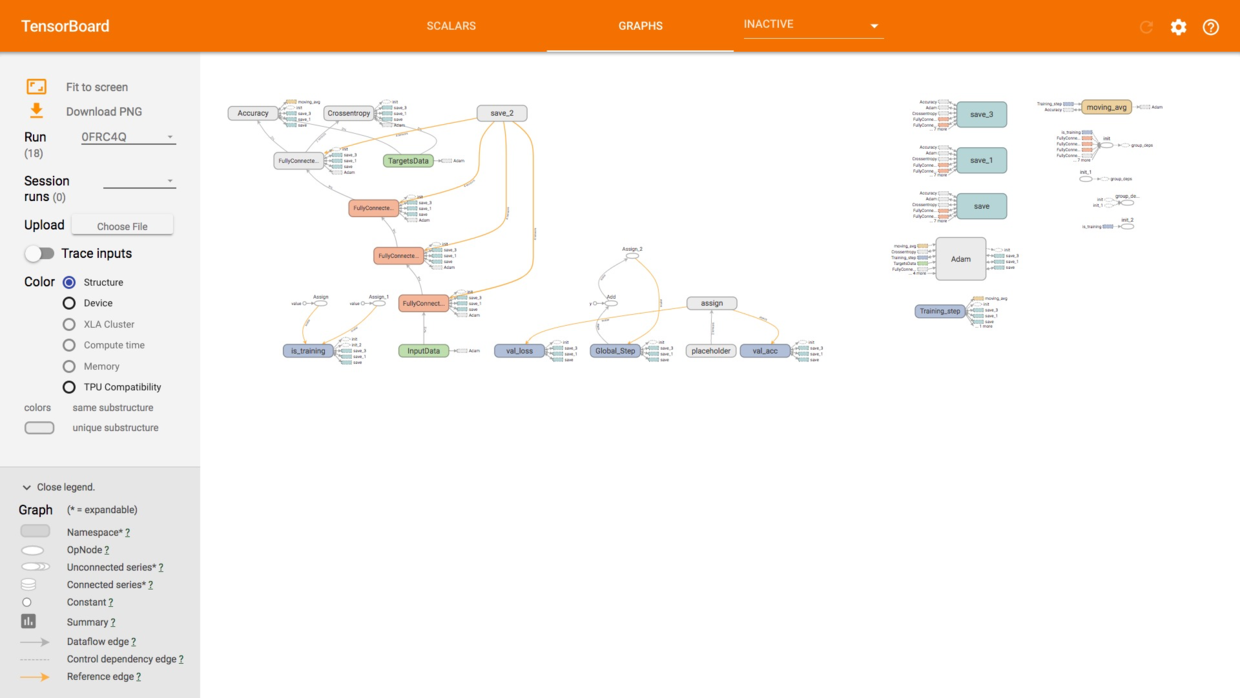Select the Adam node in graph
1240x698 pixels.
click(960, 259)
